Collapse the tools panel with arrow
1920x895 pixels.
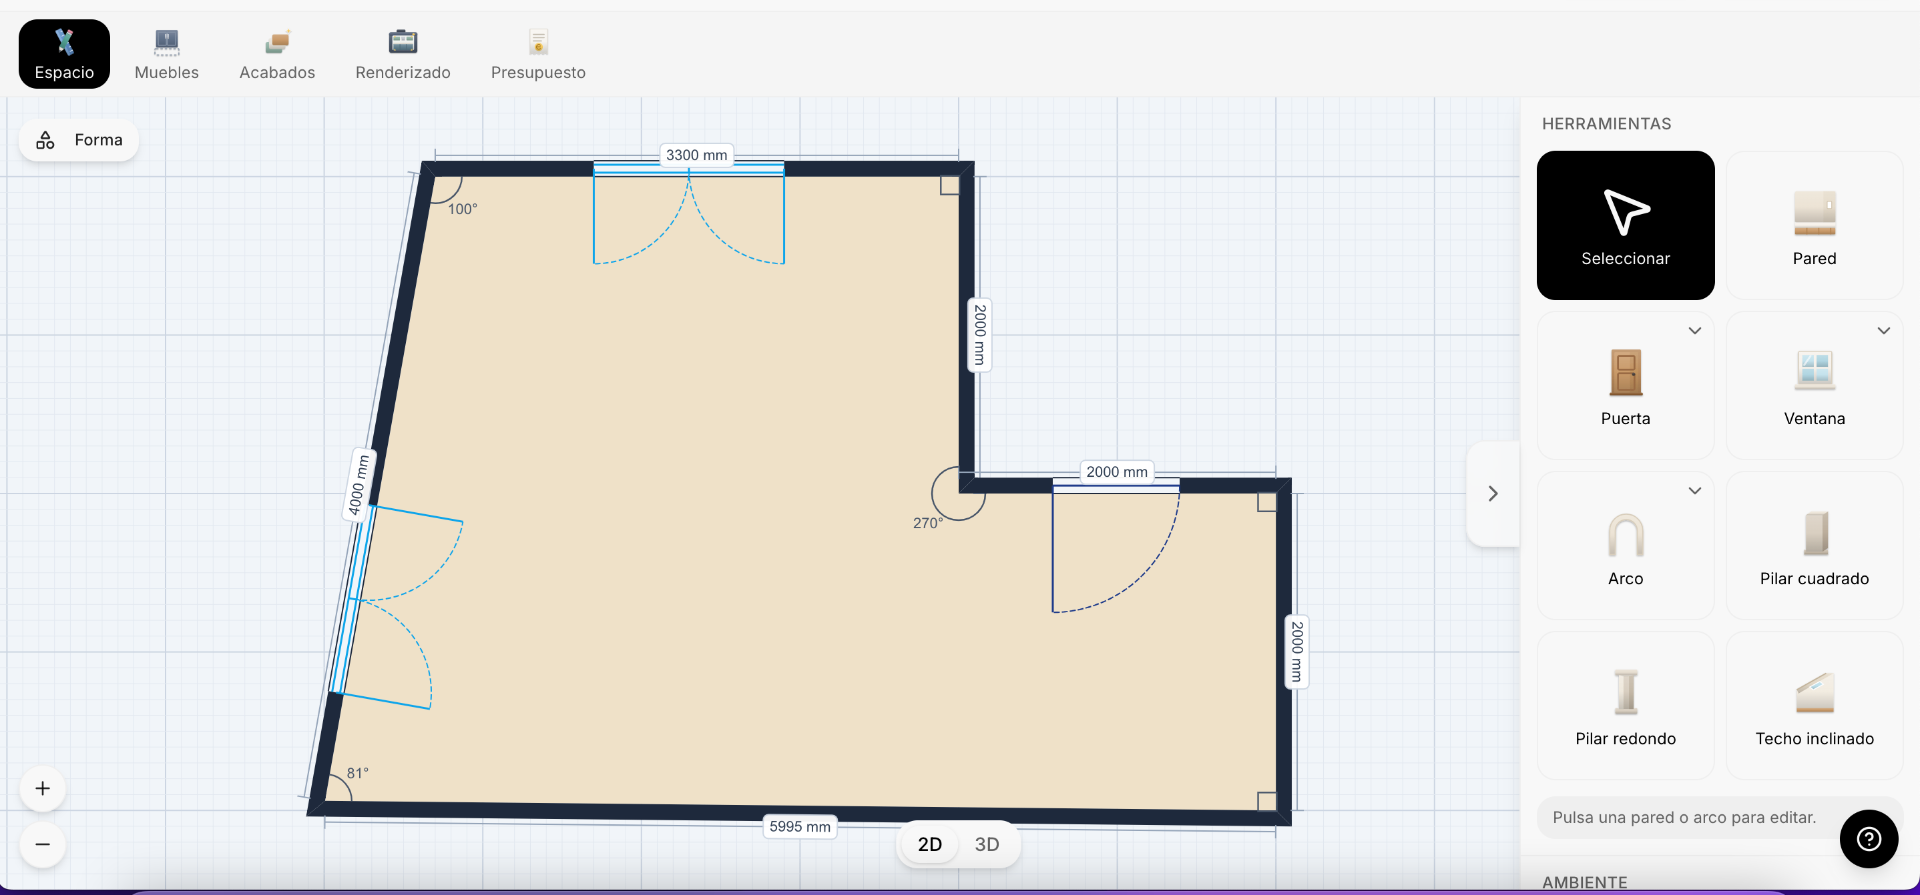[1493, 494]
